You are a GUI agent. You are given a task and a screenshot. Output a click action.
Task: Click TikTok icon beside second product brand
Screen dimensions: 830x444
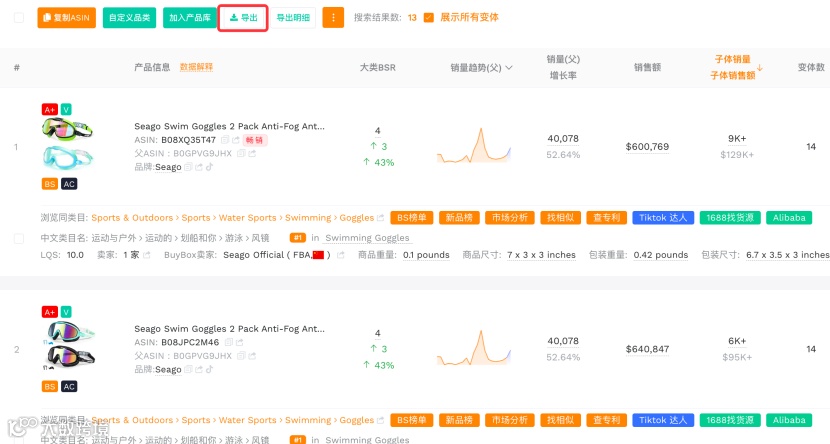[209, 369]
